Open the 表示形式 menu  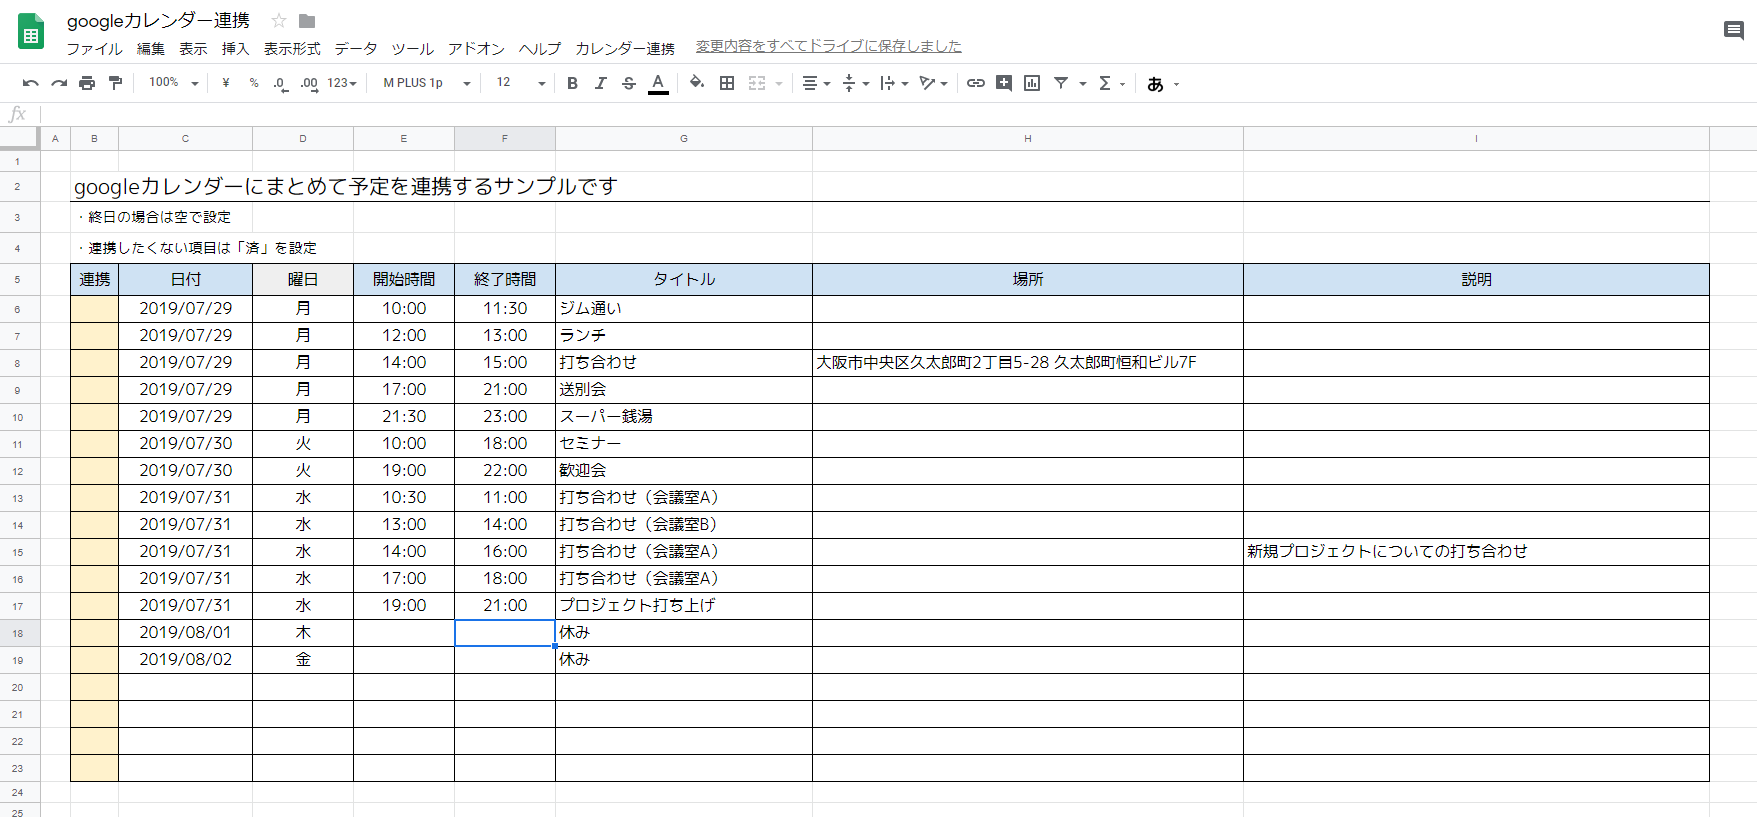click(292, 48)
